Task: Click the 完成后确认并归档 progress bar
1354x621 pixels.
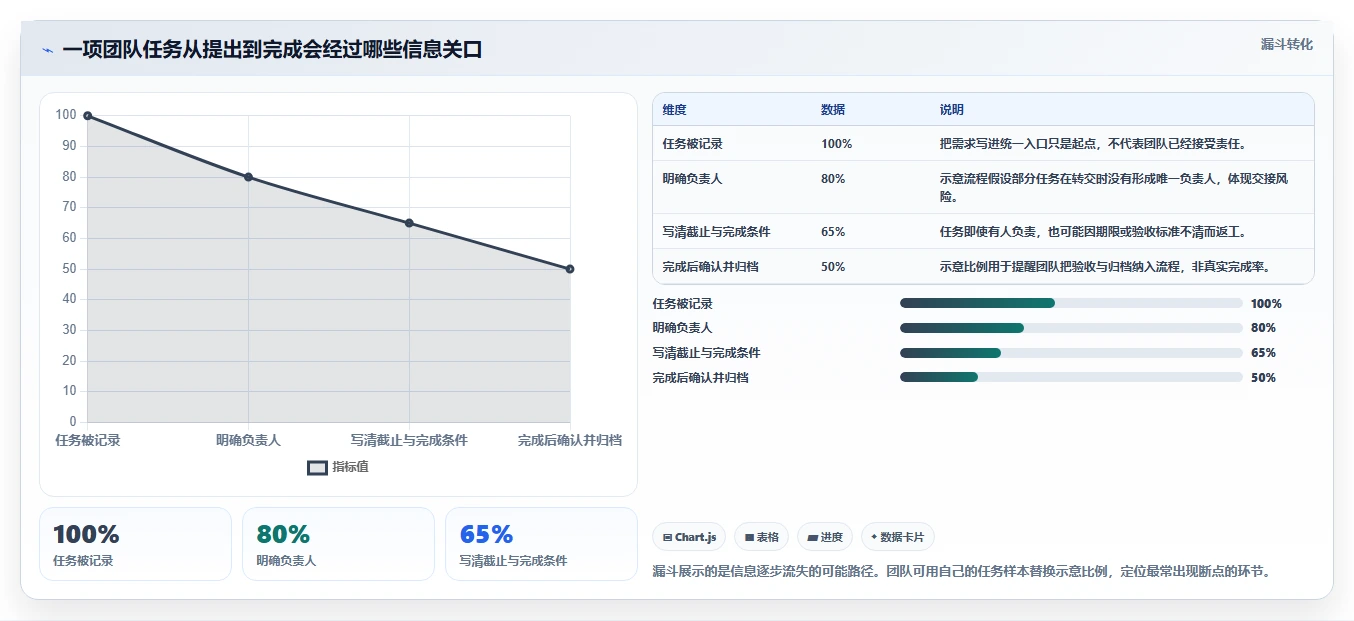Action: (1071, 377)
